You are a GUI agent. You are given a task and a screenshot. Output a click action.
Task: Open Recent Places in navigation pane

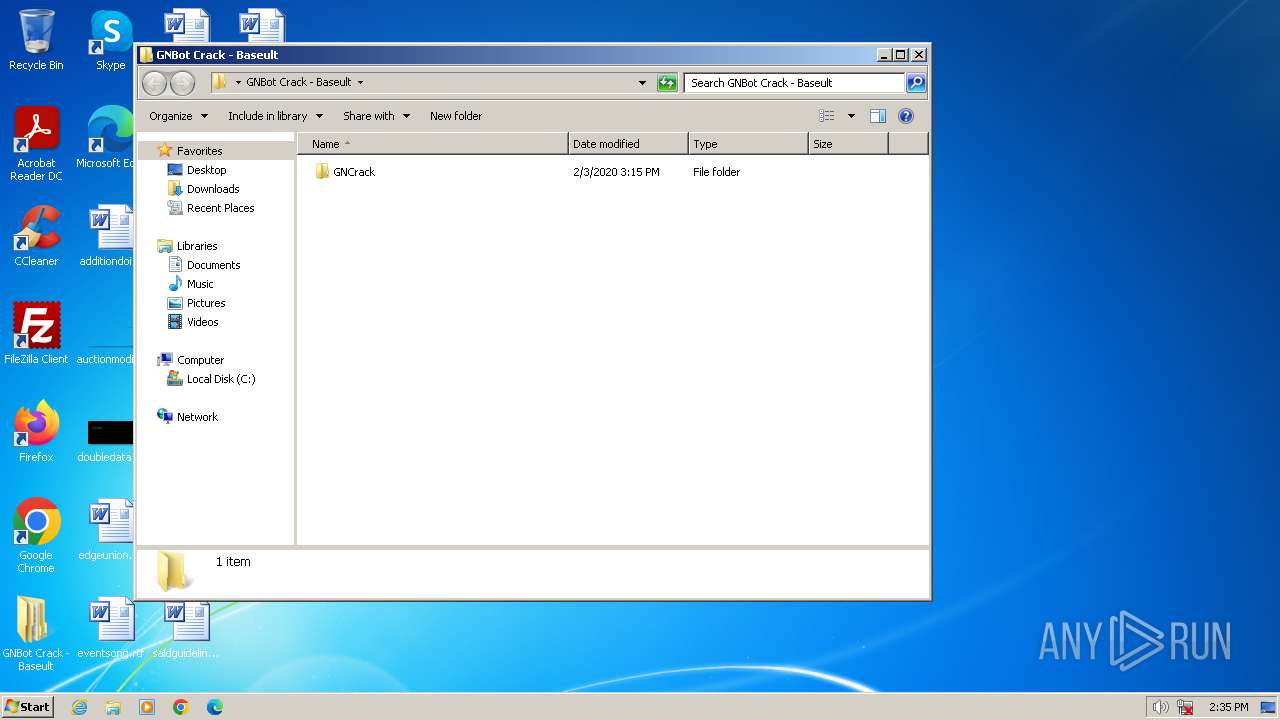pos(220,208)
